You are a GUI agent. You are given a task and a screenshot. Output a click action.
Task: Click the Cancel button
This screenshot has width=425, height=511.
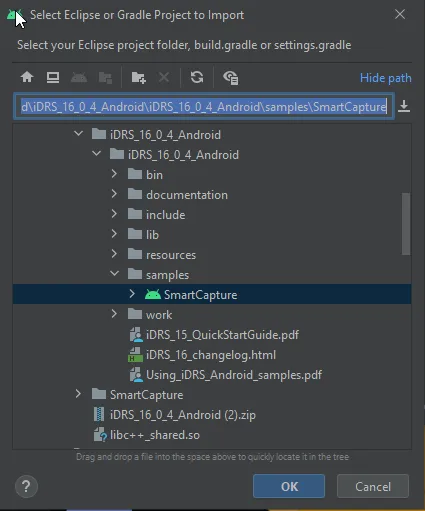click(x=373, y=486)
